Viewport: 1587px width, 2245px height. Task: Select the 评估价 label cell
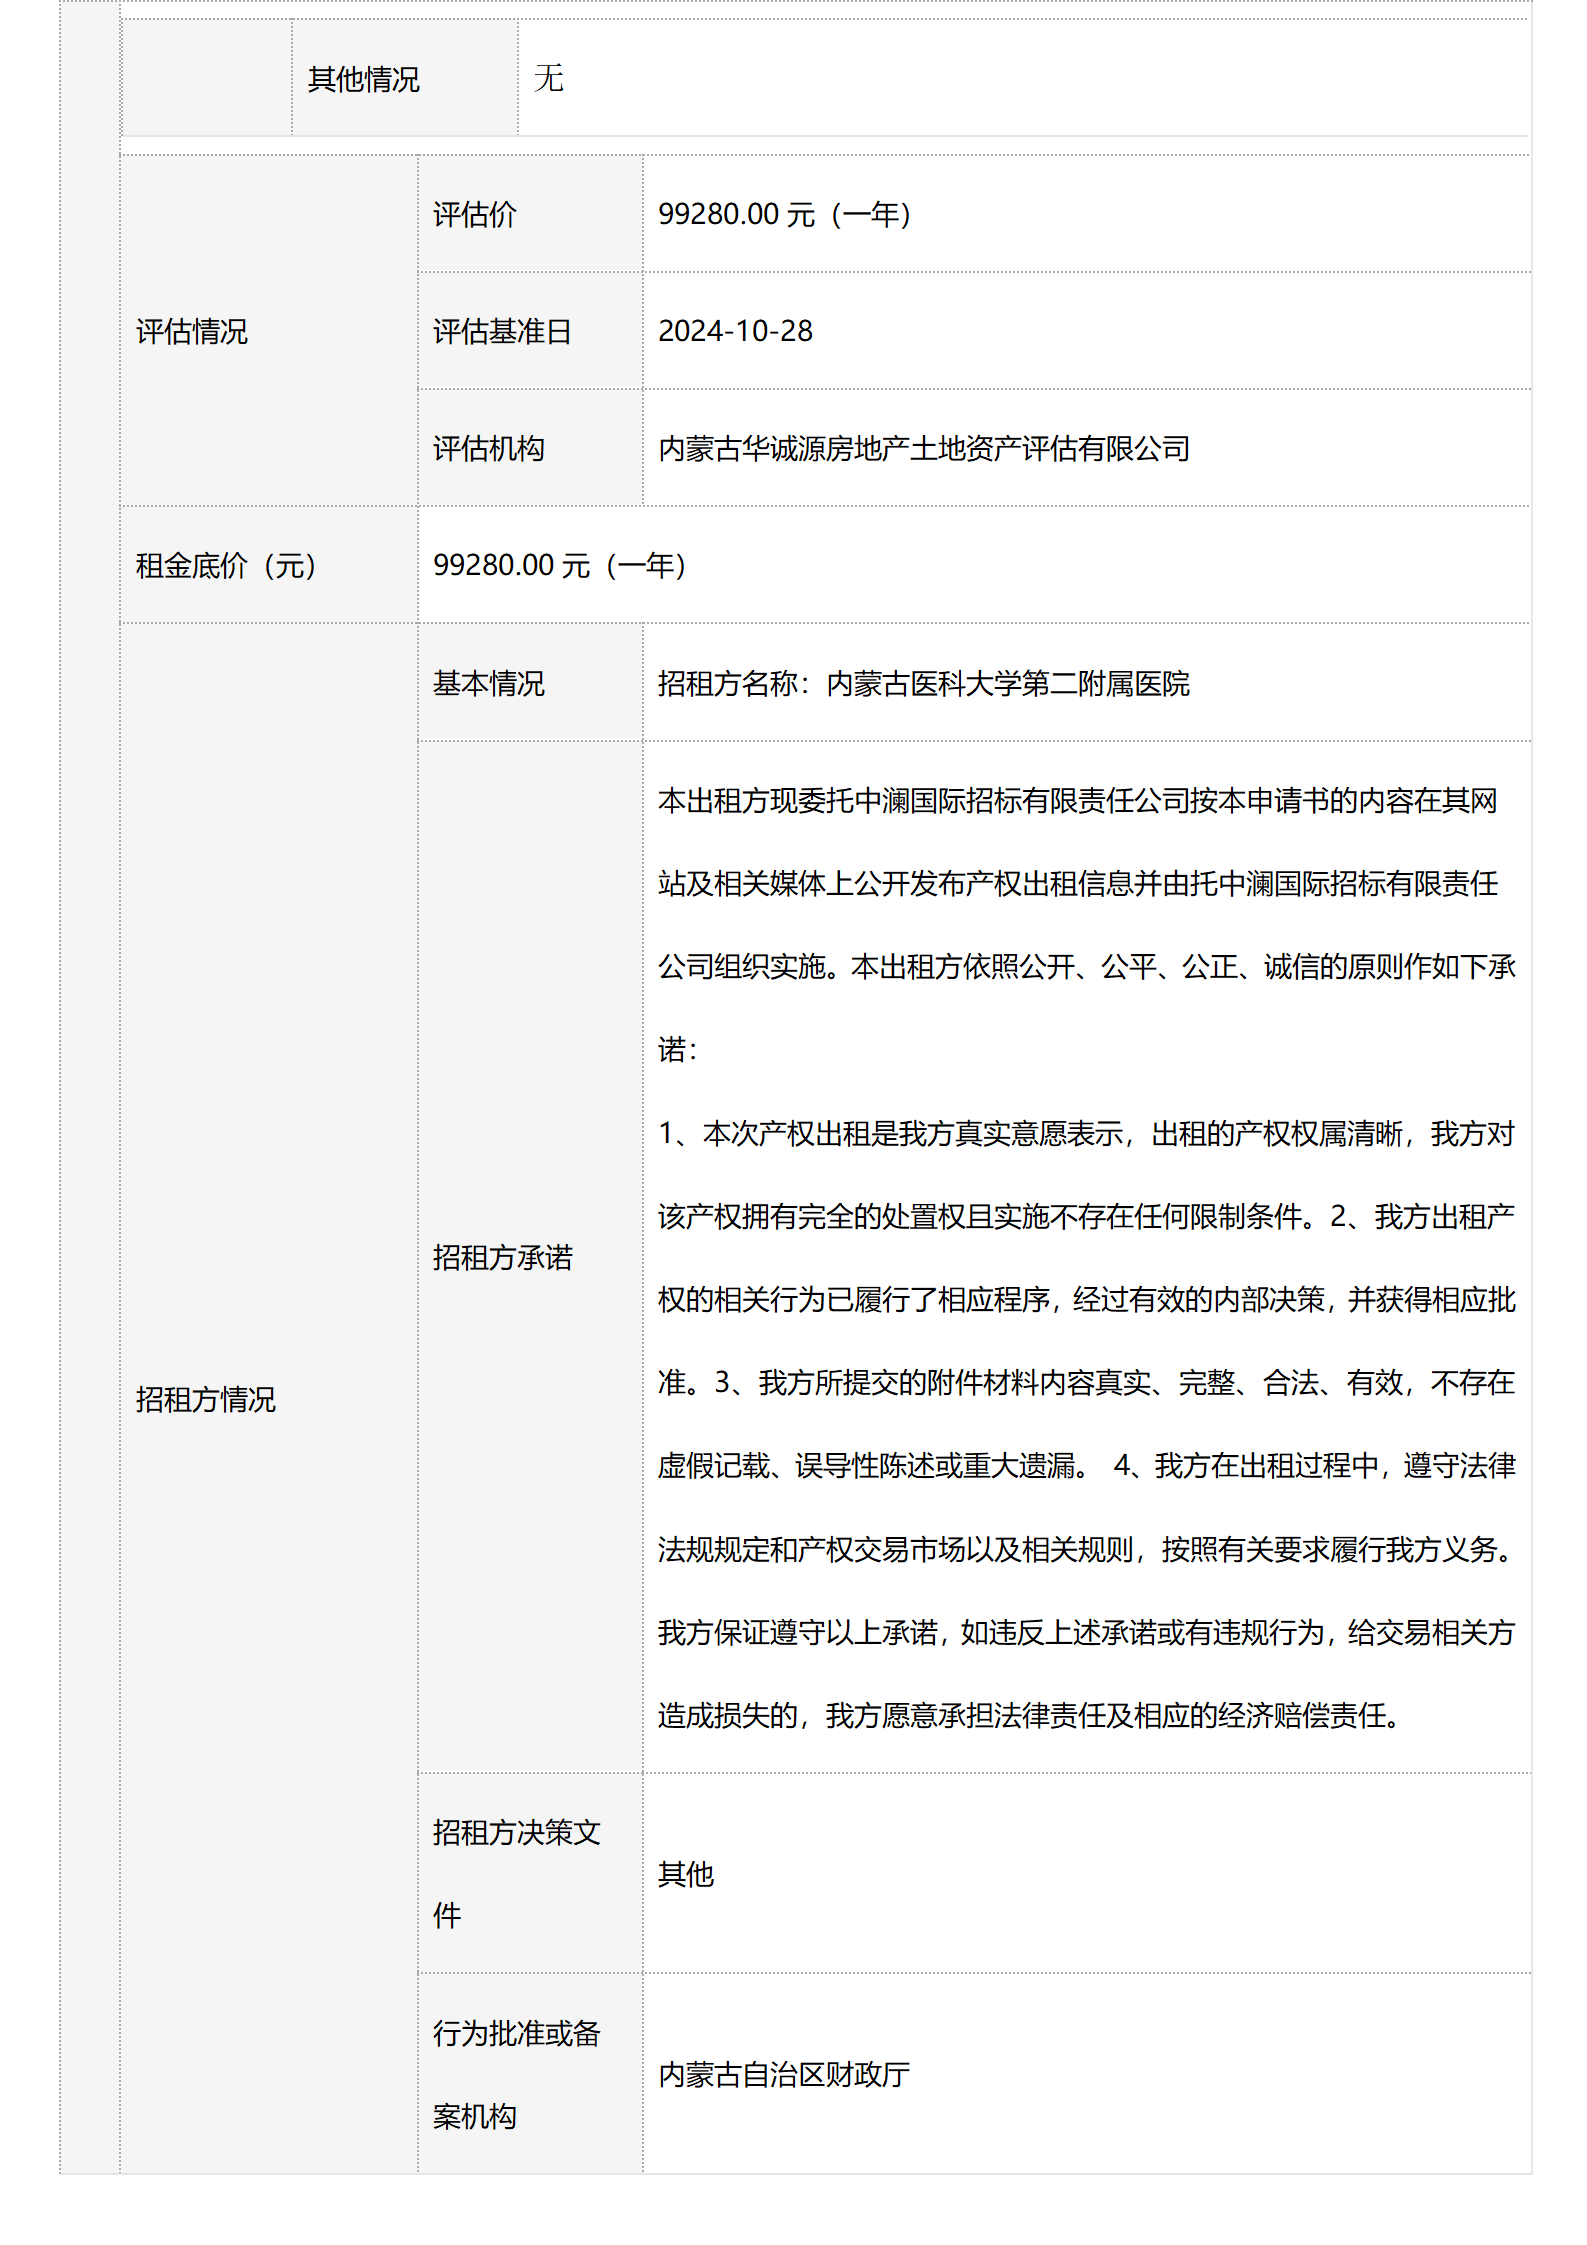click(475, 214)
